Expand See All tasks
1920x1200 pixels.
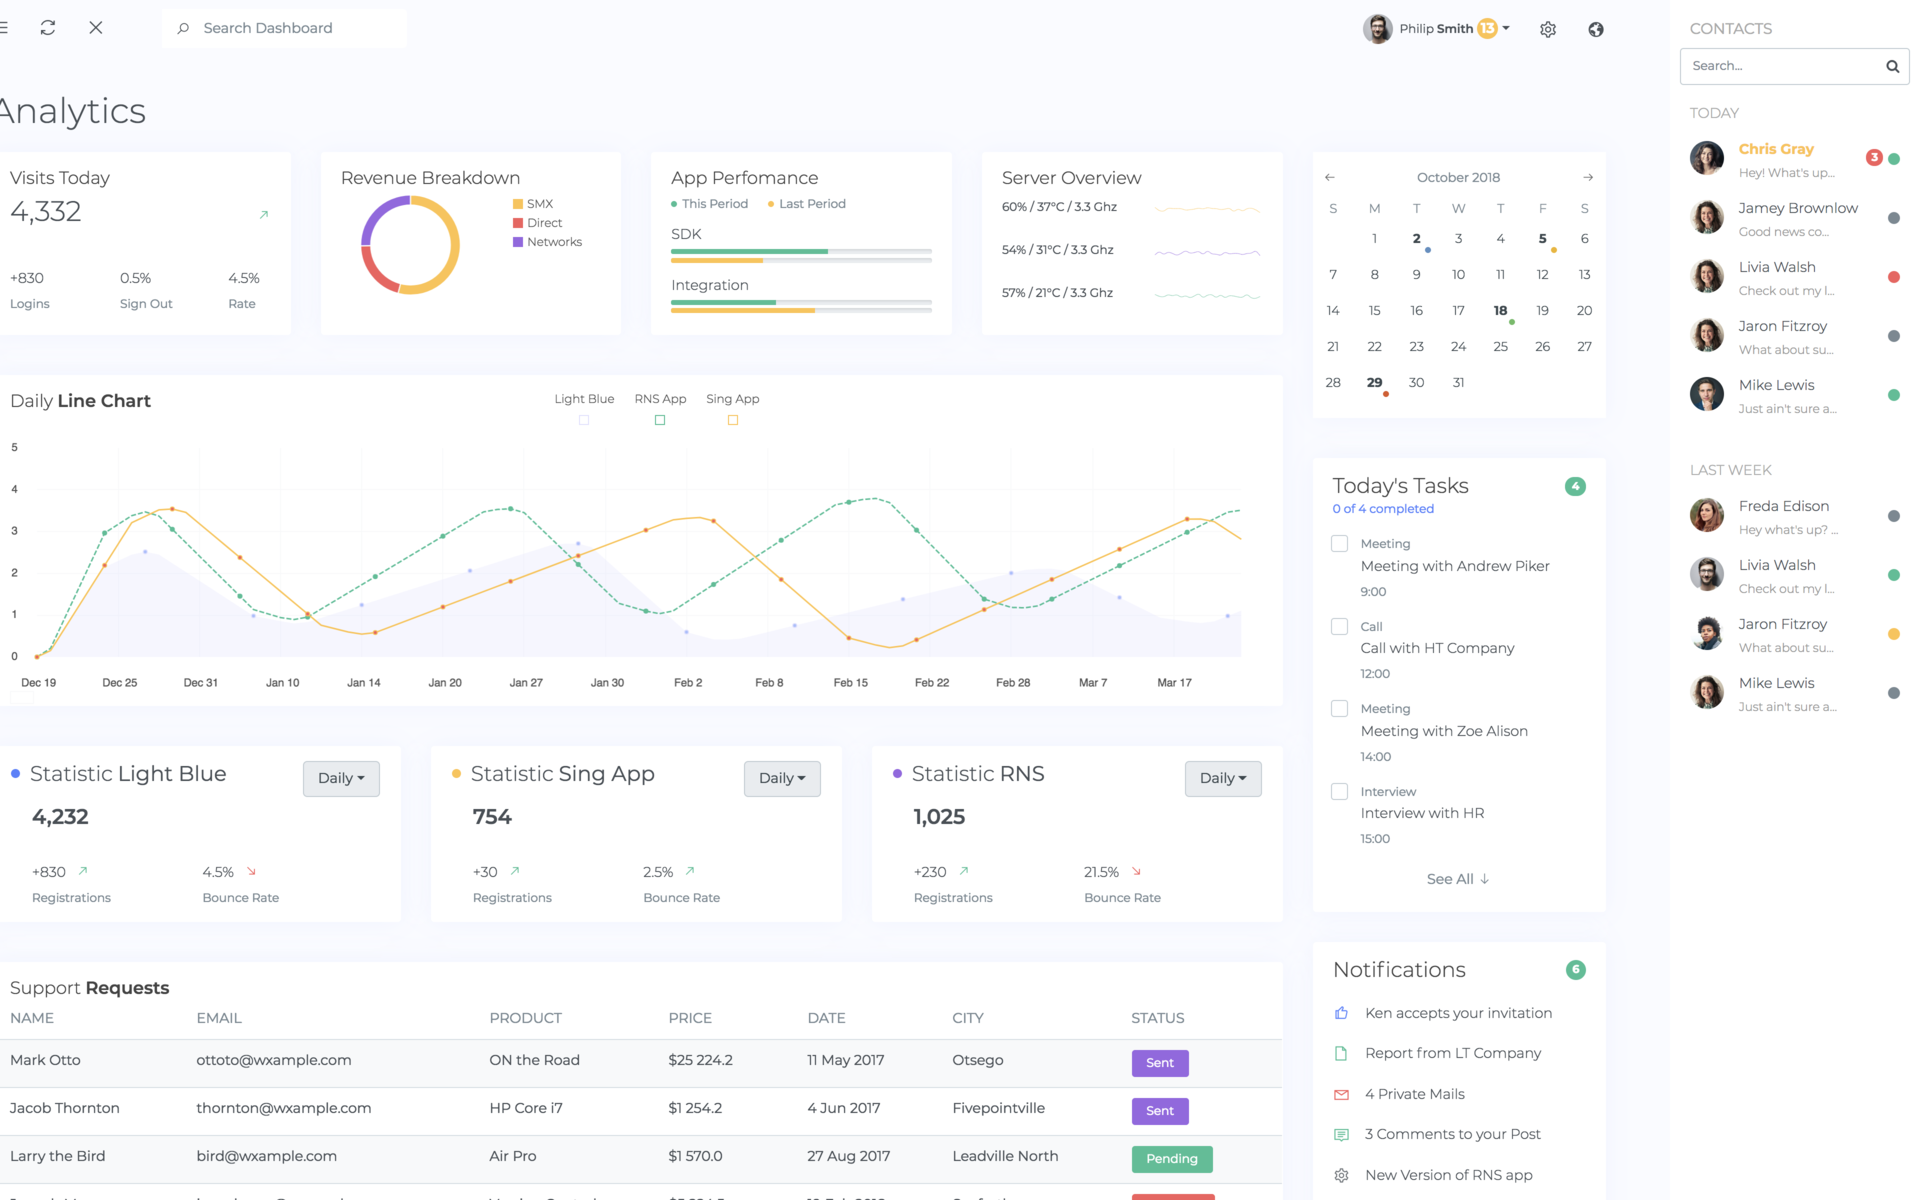[1458, 879]
